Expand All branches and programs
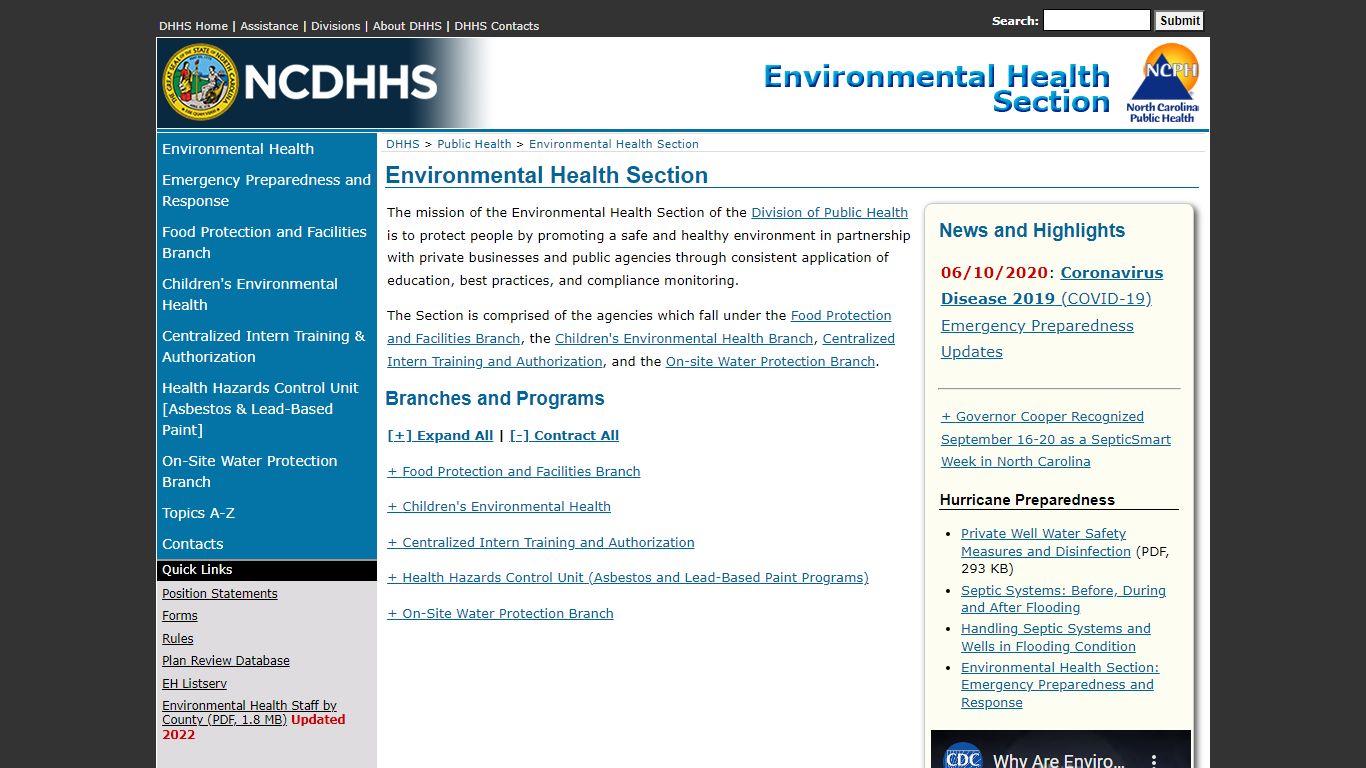This screenshot has width=1366, height=768. (440, 435)
